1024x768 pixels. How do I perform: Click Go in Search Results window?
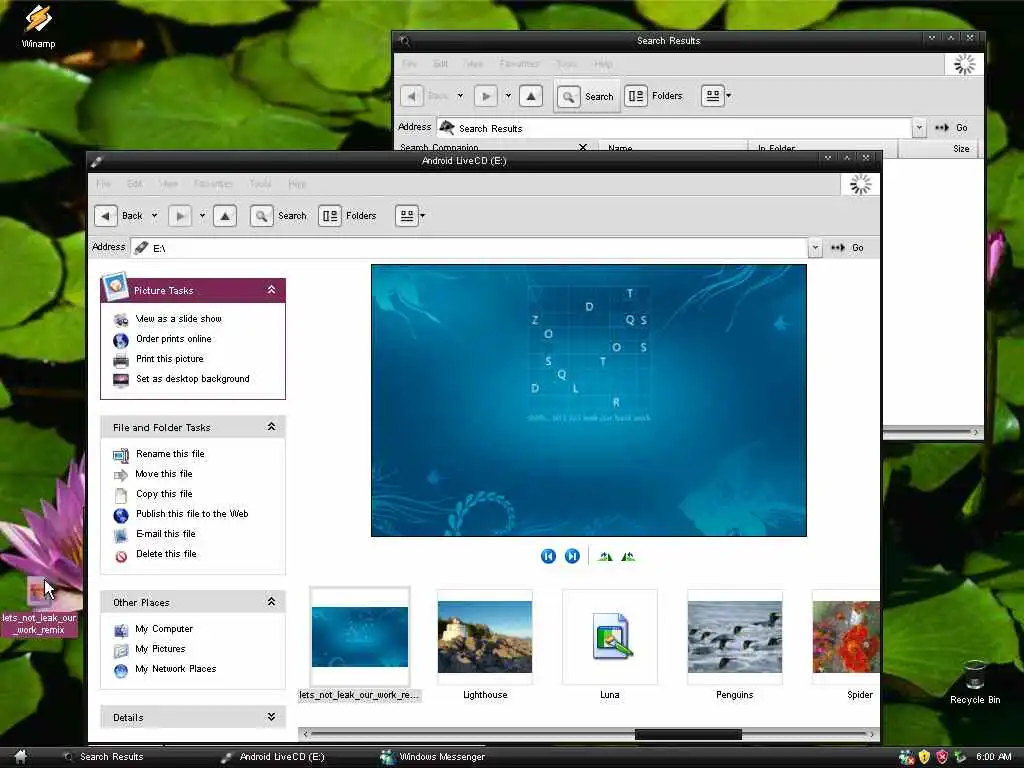click(x=952, y=127)
